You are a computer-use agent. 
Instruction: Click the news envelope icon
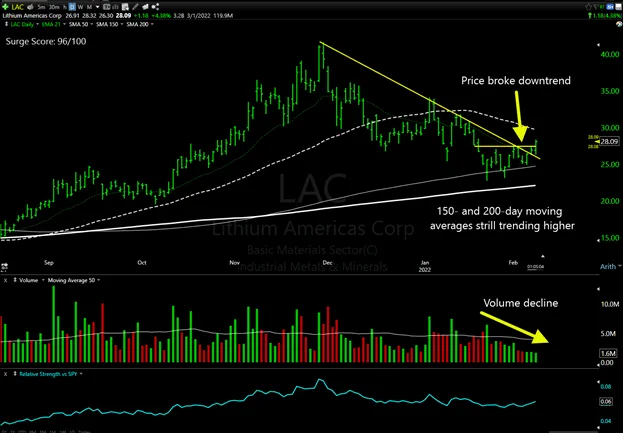145,7
